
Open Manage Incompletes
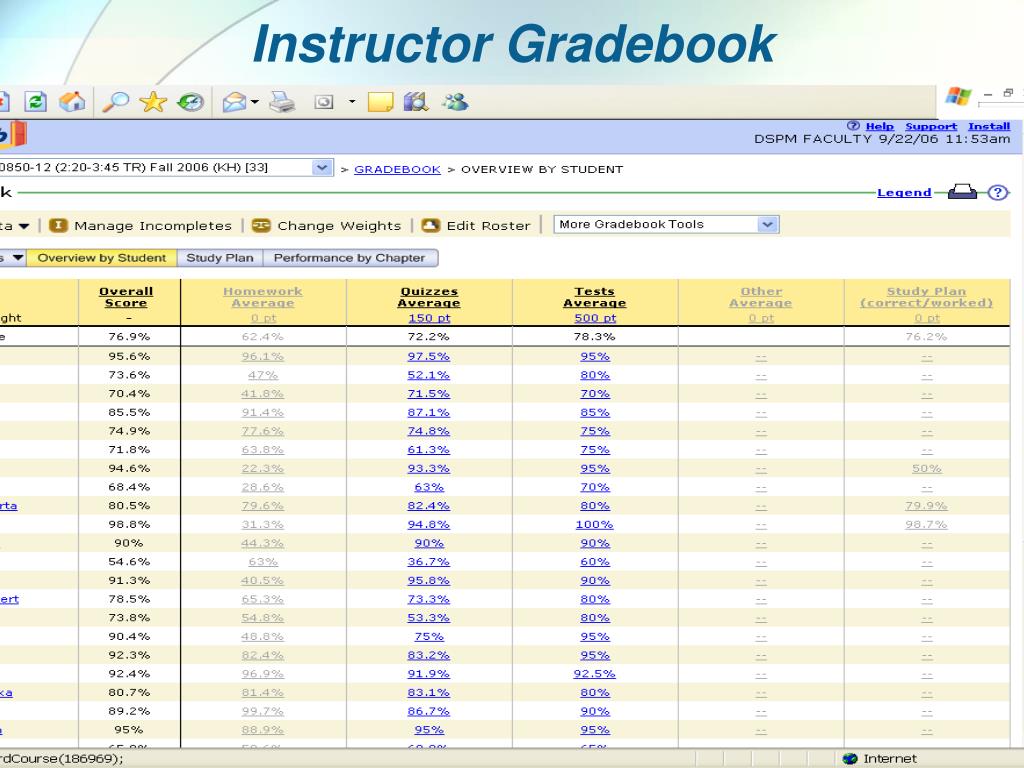(x=153, y=225)
